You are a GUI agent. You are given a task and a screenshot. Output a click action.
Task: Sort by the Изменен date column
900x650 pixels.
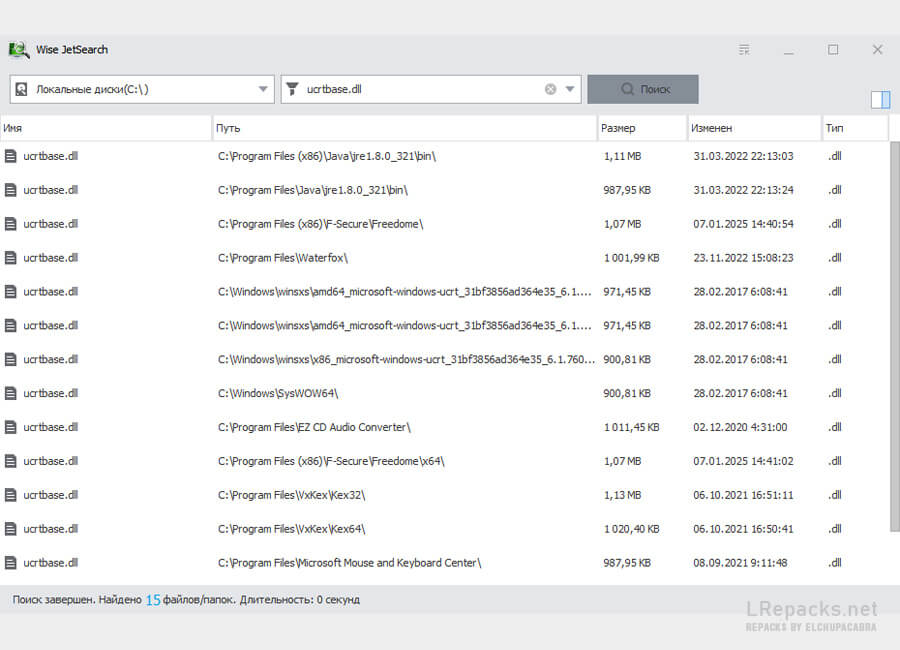coord(753,128)
